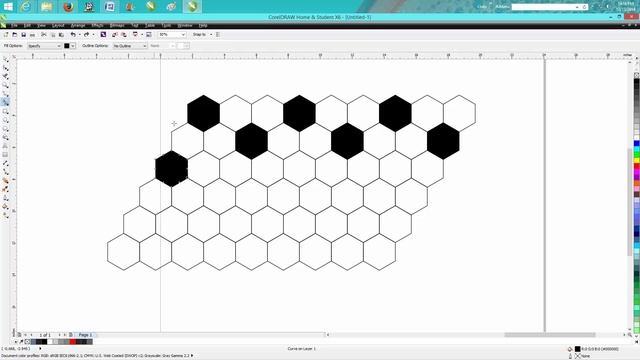Click the black hexagon in the third row

point(171,169)
